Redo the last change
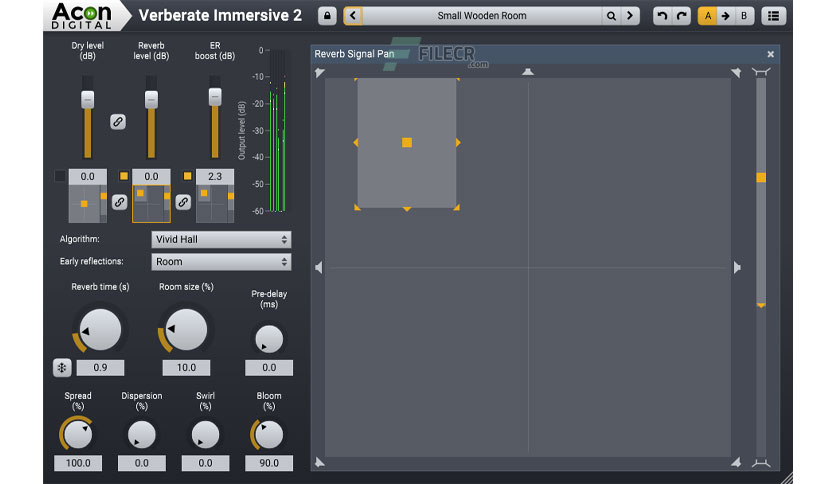This screenshot has height=484, width=836. (681, 16)
